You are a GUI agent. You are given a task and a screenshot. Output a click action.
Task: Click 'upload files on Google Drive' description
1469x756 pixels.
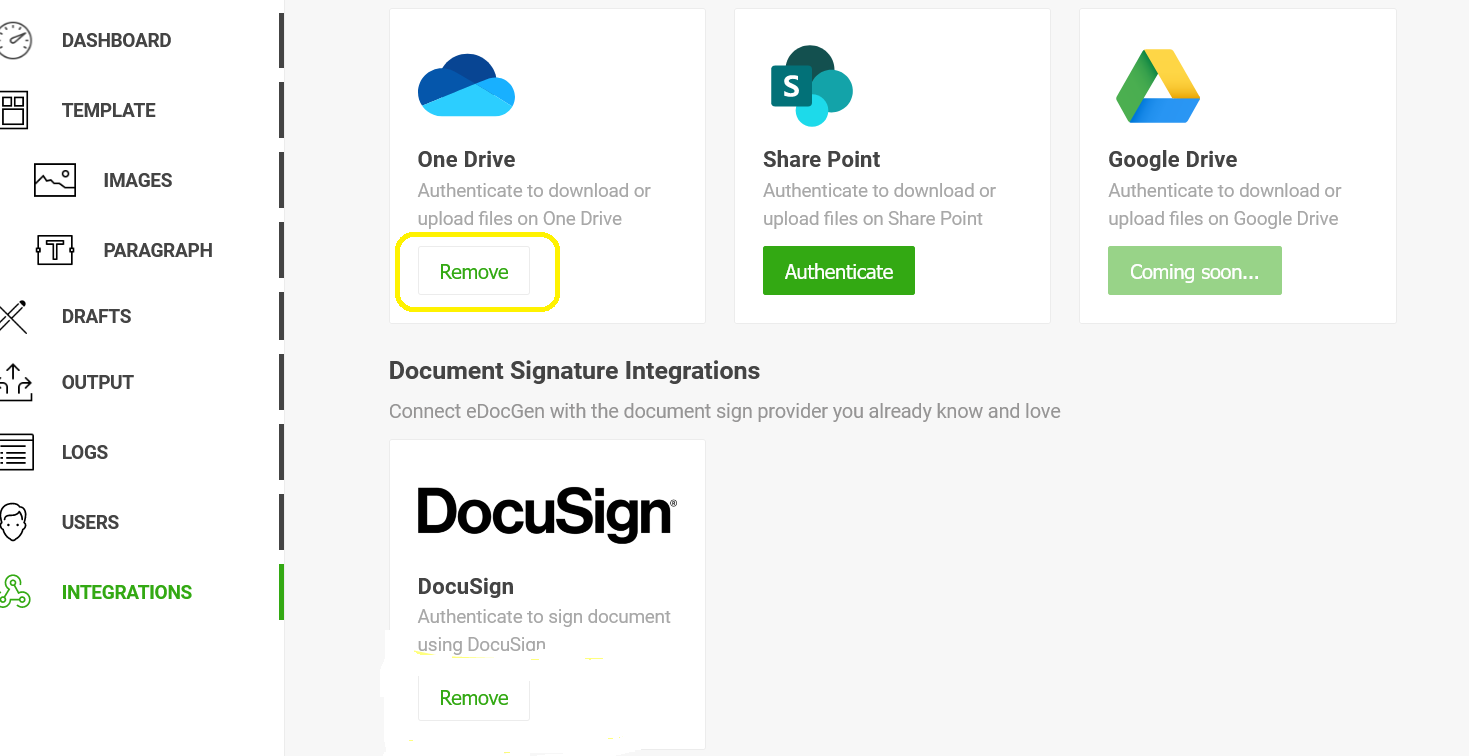[x=1223, y=218]
